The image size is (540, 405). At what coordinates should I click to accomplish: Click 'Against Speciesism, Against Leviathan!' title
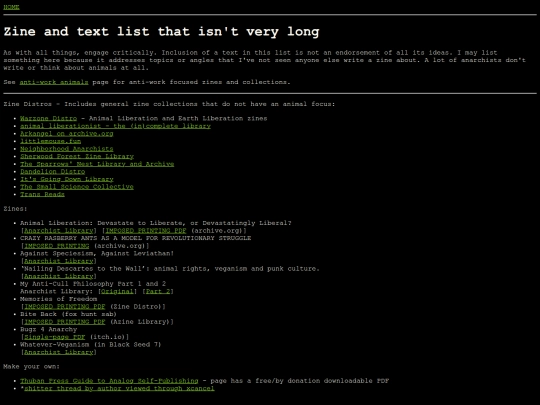[x=97, y=253]
